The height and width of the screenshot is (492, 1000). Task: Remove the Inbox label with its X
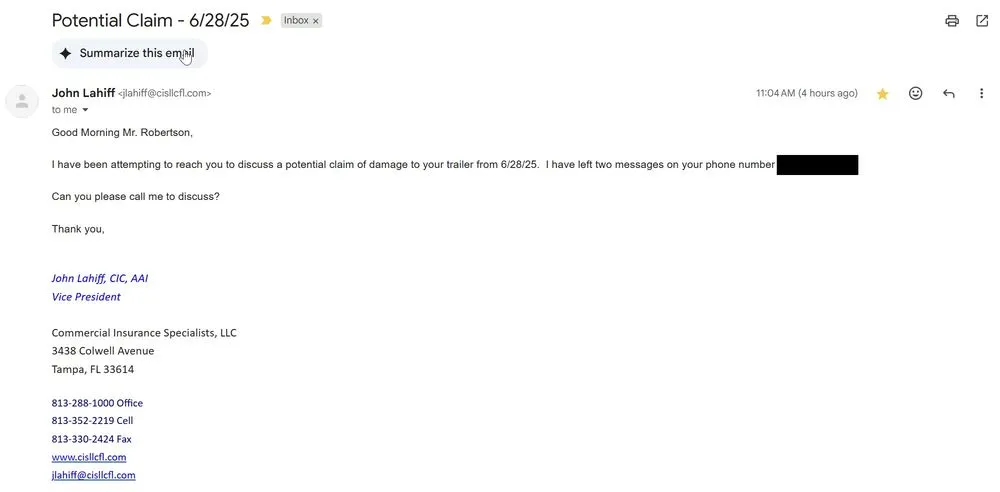pyautogui.click(x=315, y=21)
